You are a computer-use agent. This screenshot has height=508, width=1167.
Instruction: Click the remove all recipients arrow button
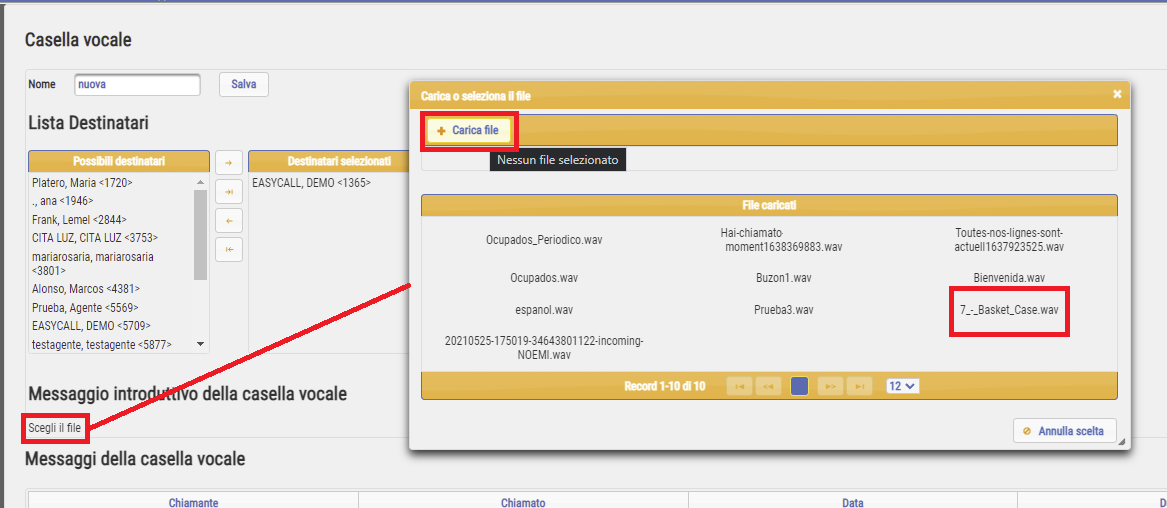pyautogui.click(x=228, y=249)
